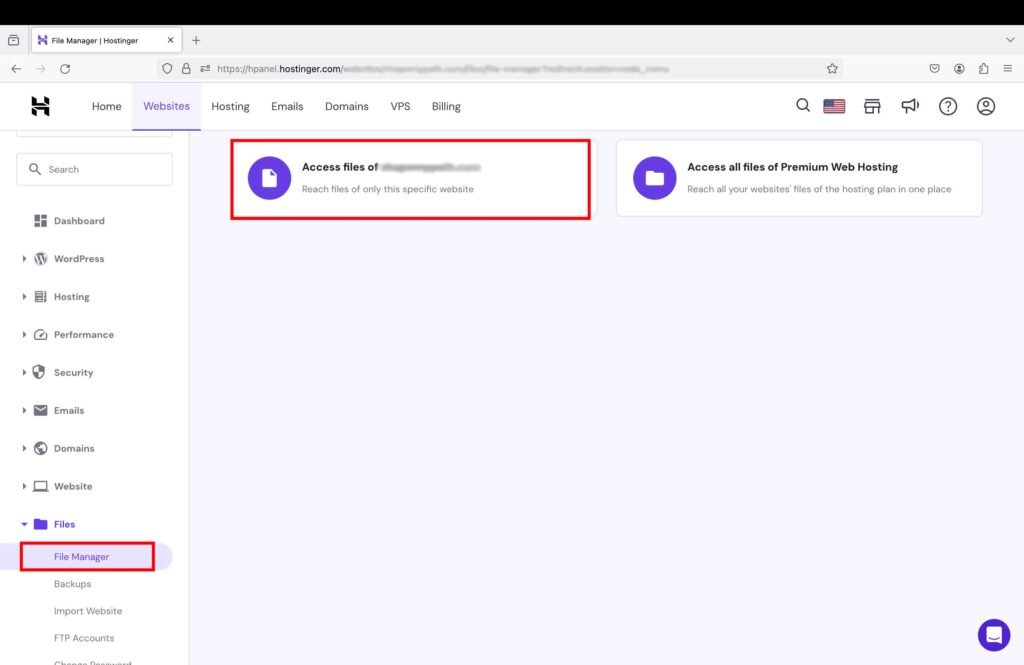Expand the Website sidebar section
The image size is (1024, 665).
(x=24, y=486)
